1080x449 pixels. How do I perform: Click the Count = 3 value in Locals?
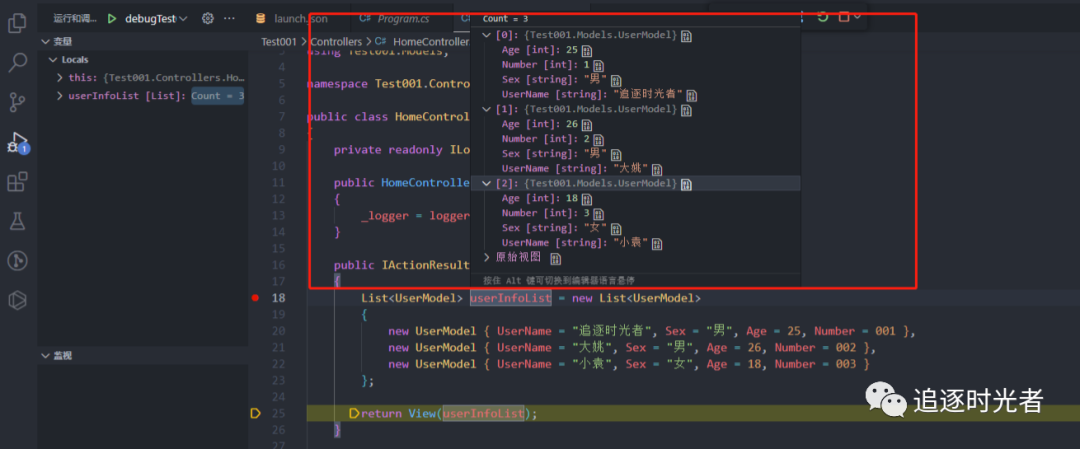[x=218, y=96]
